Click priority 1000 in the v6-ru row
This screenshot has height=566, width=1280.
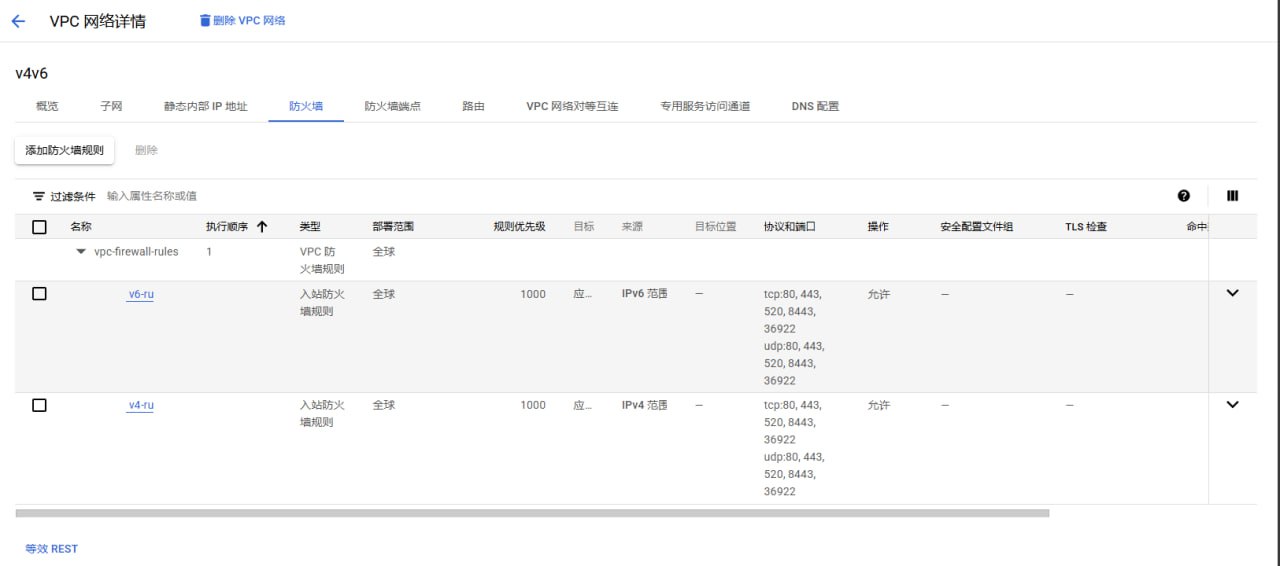533,294
